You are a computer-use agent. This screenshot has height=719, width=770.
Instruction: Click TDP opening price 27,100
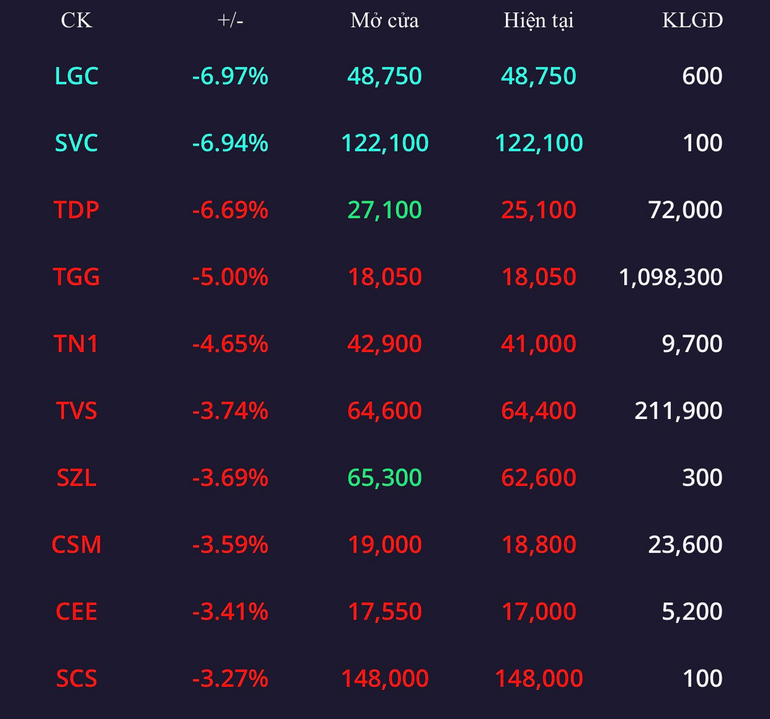385,210
